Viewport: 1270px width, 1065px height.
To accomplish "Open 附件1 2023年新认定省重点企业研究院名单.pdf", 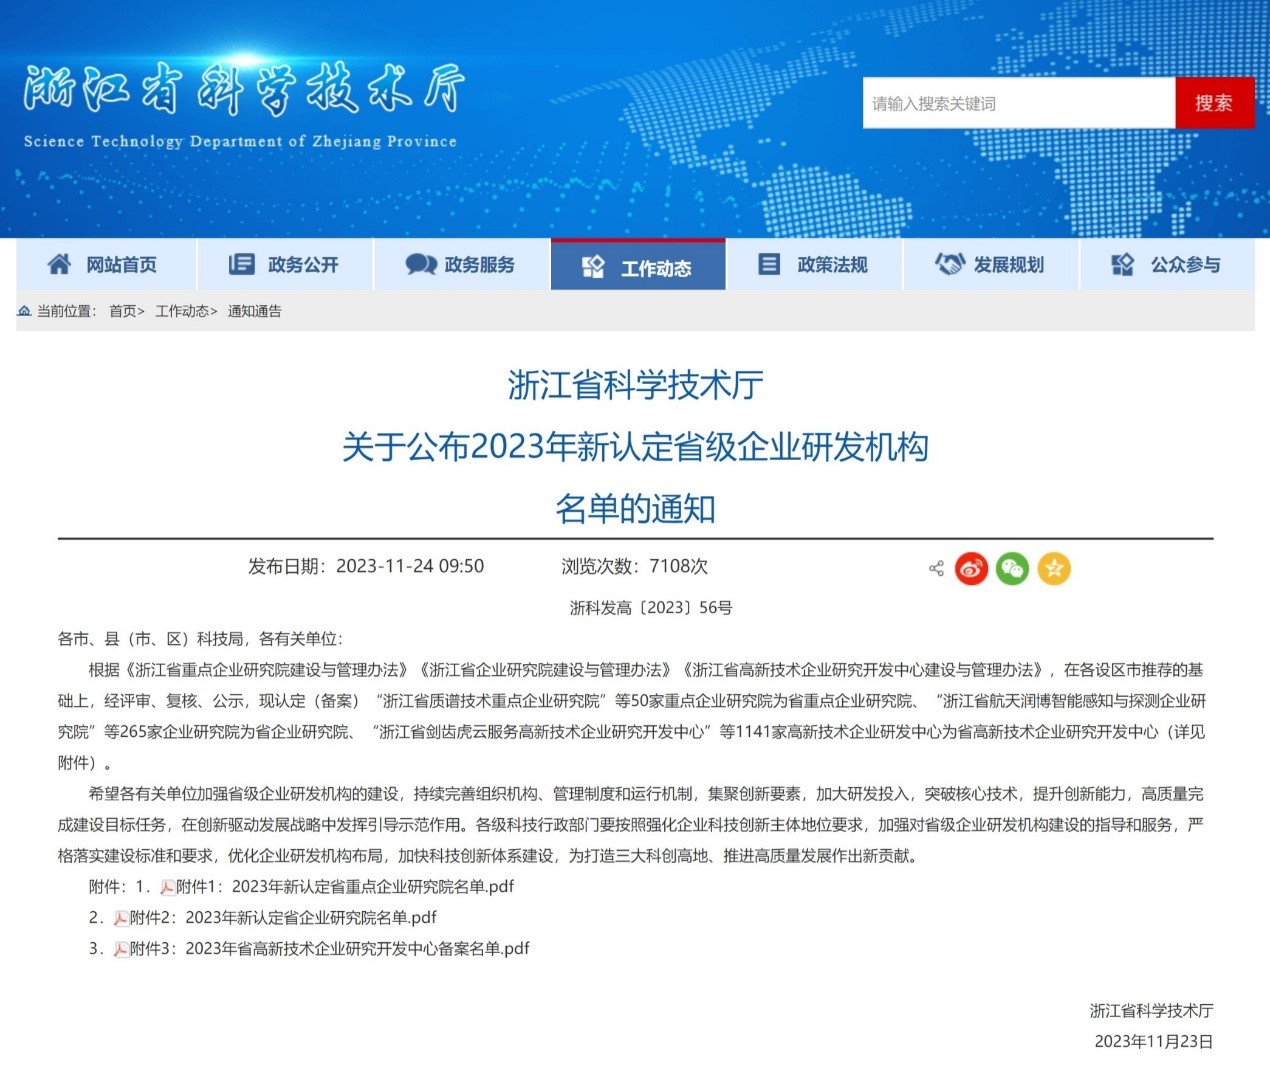I will click(345, 887).
